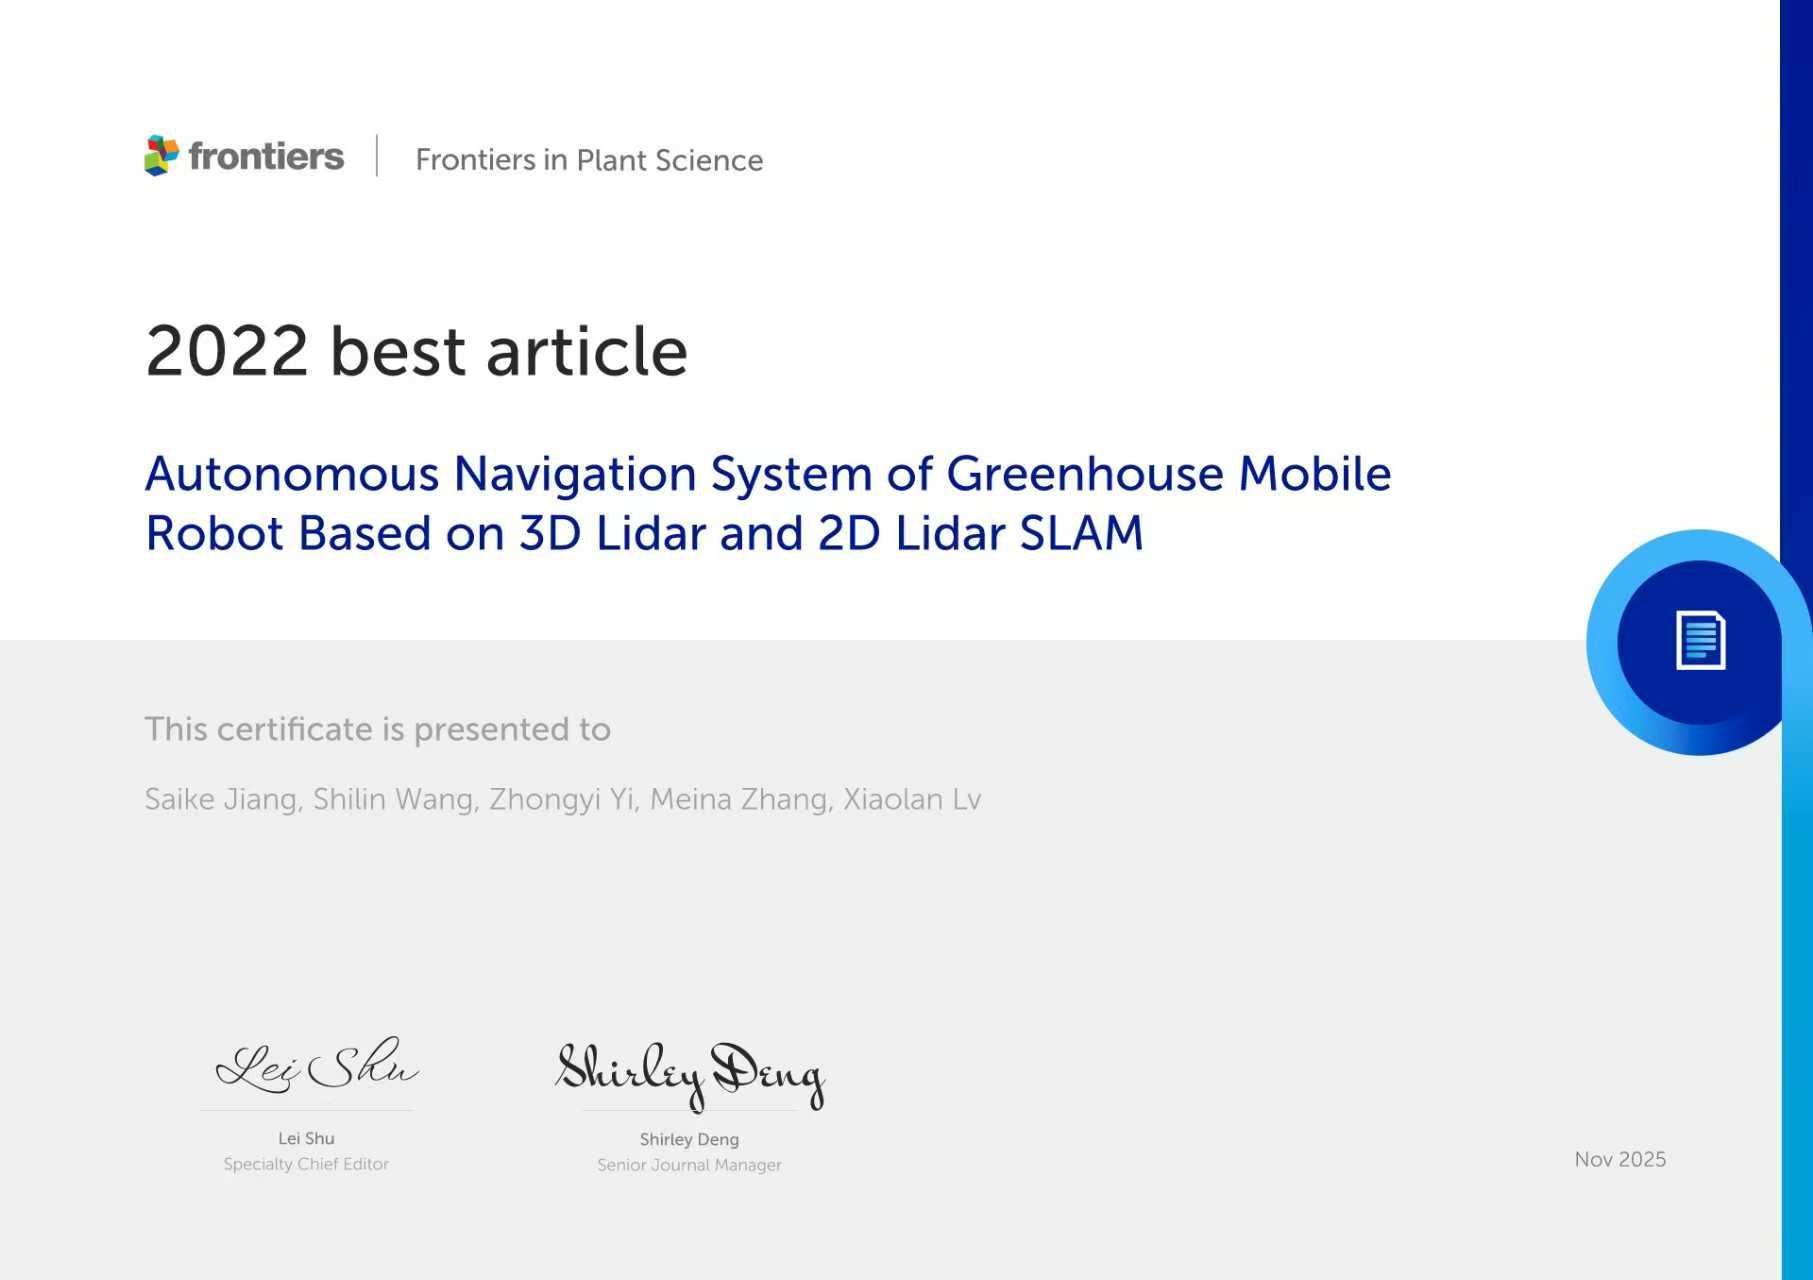1813x1280 pixels.
Task: Click "This certificate is presented to" text
Action: click(x=377, y=729)
